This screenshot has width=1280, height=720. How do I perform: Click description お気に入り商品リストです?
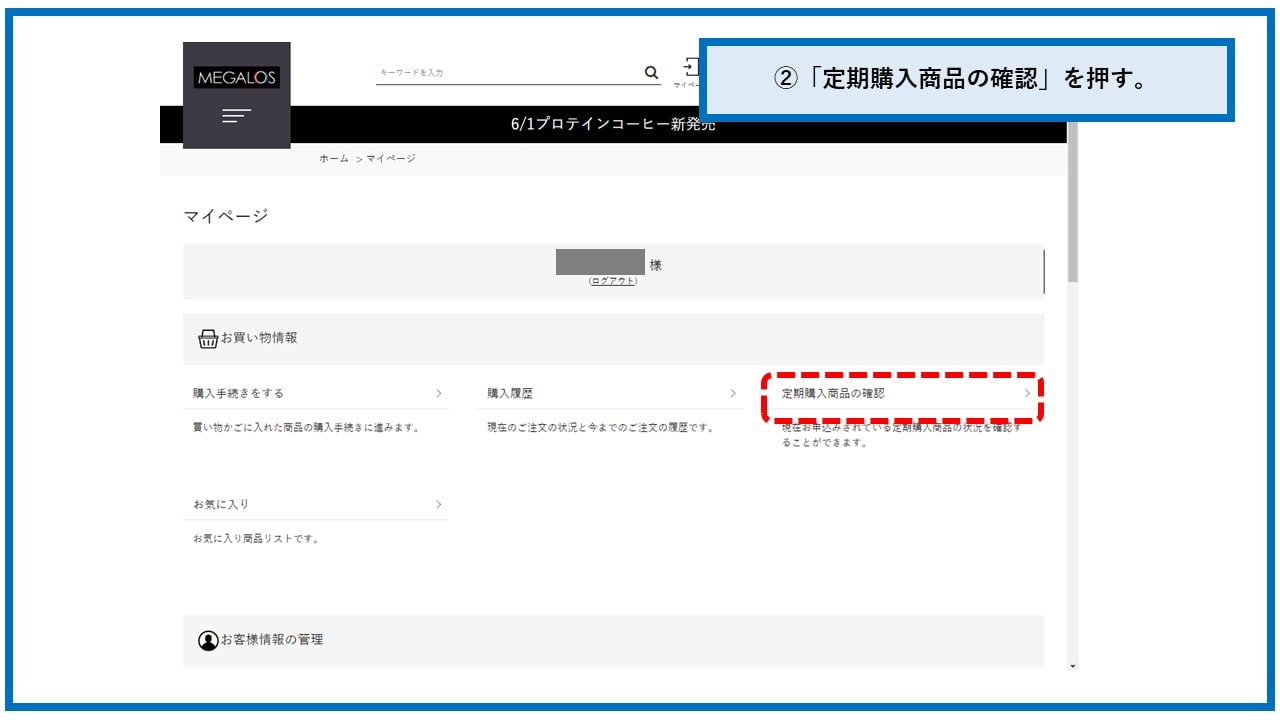[x=256, y=539]
